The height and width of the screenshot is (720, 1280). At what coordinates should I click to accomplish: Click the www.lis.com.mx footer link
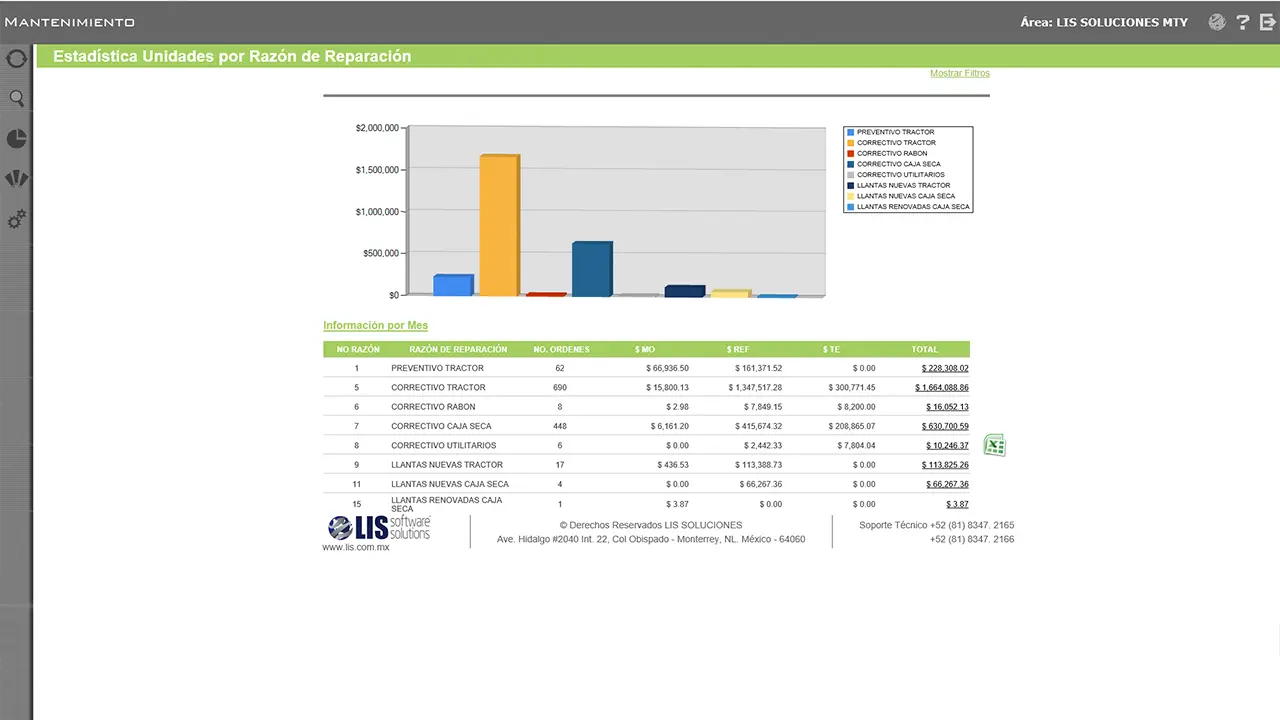click(x=355, y=547)
